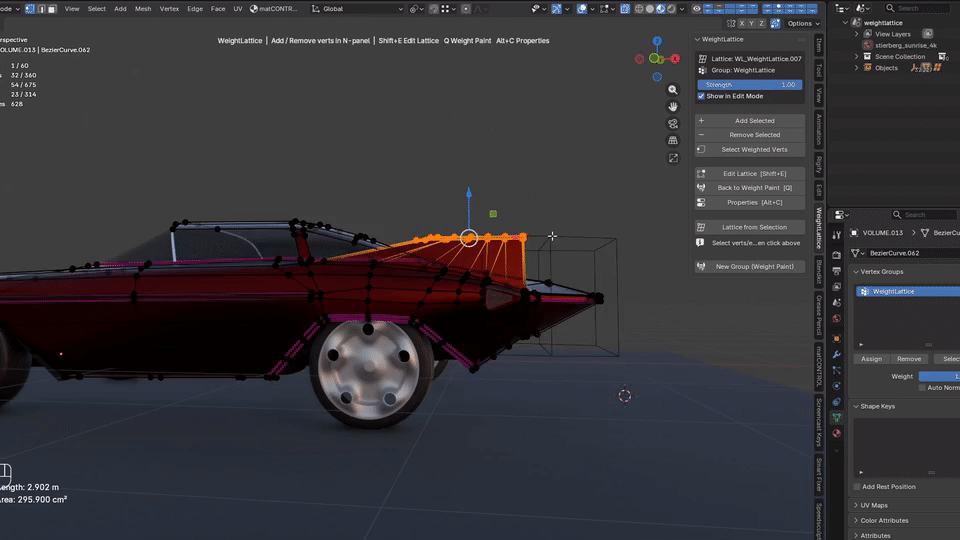Toggle X-ray view button
Screen dimensions: 960x540
(625, 9)
